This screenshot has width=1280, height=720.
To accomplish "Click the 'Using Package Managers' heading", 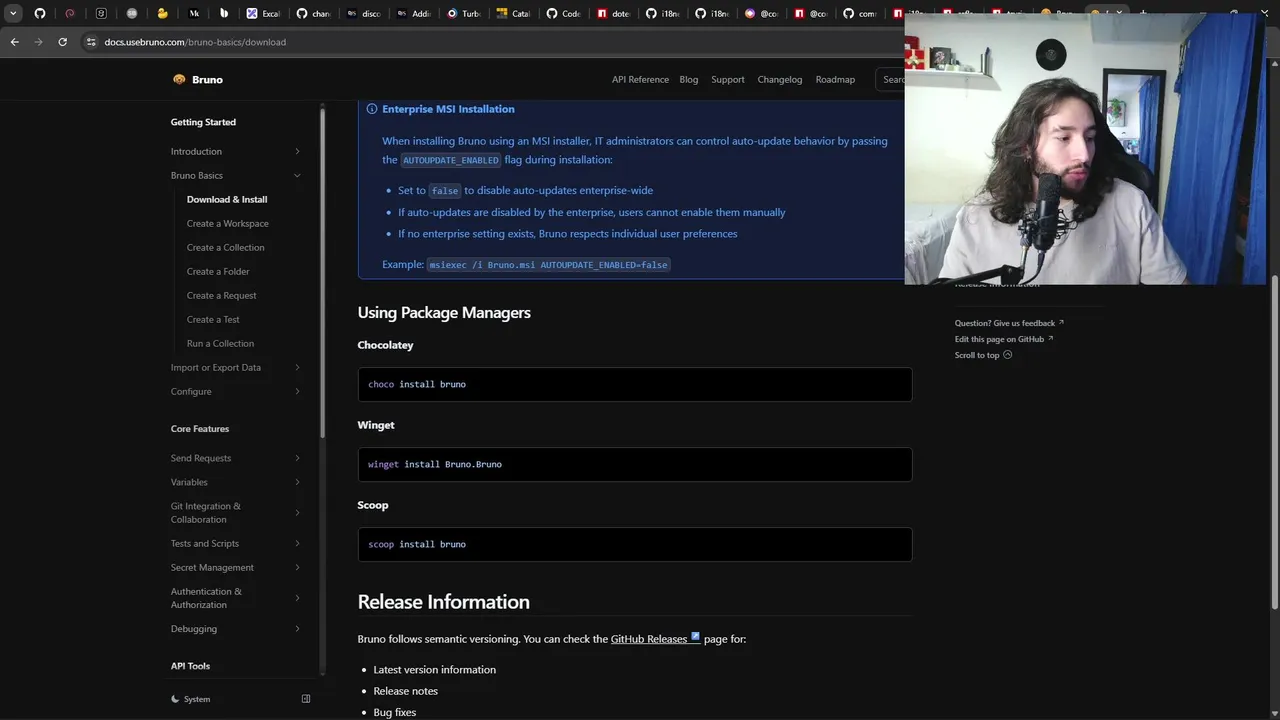I will (444, 312).
